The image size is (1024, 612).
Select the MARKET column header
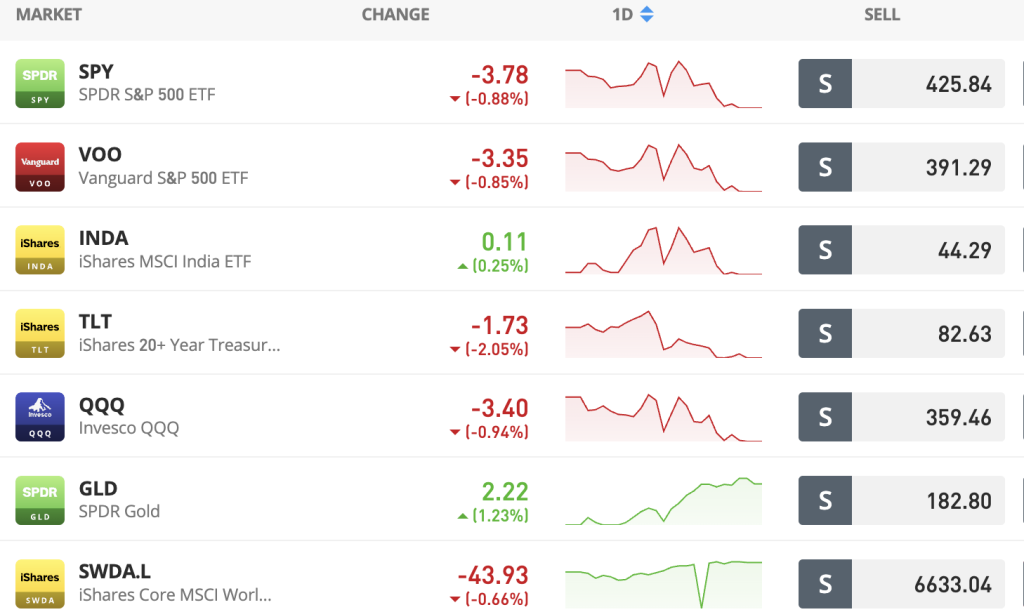[x=48, y=14]
